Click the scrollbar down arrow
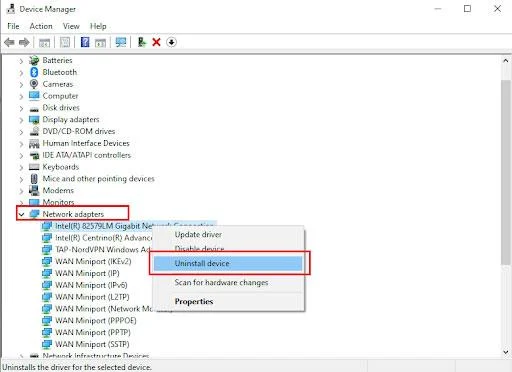This screenshot has height=372, width=512. (x=506, y=352)
